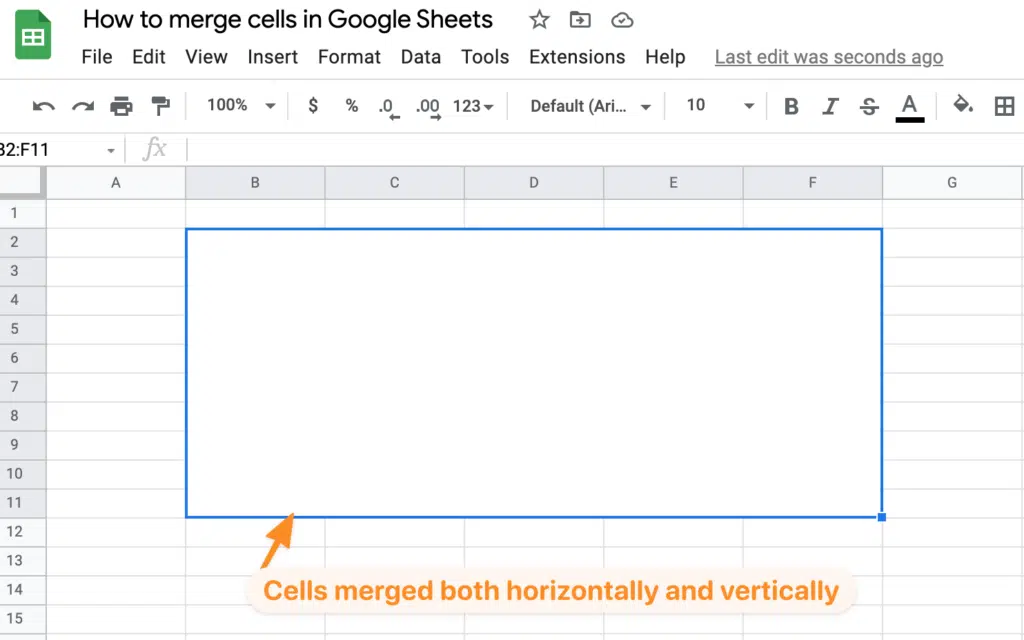
Task: Toggle strikethrough formatting
Action: 869,106
